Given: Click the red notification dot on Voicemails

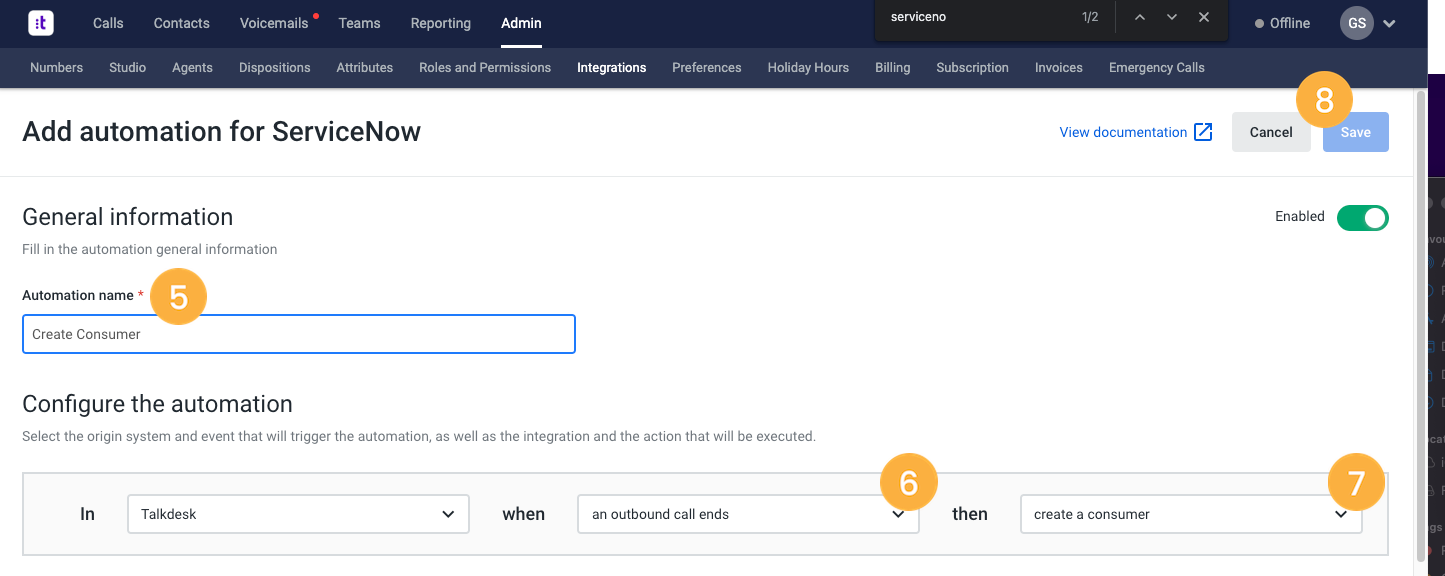Looking at the screenshot, I should (x=315, y=14).
